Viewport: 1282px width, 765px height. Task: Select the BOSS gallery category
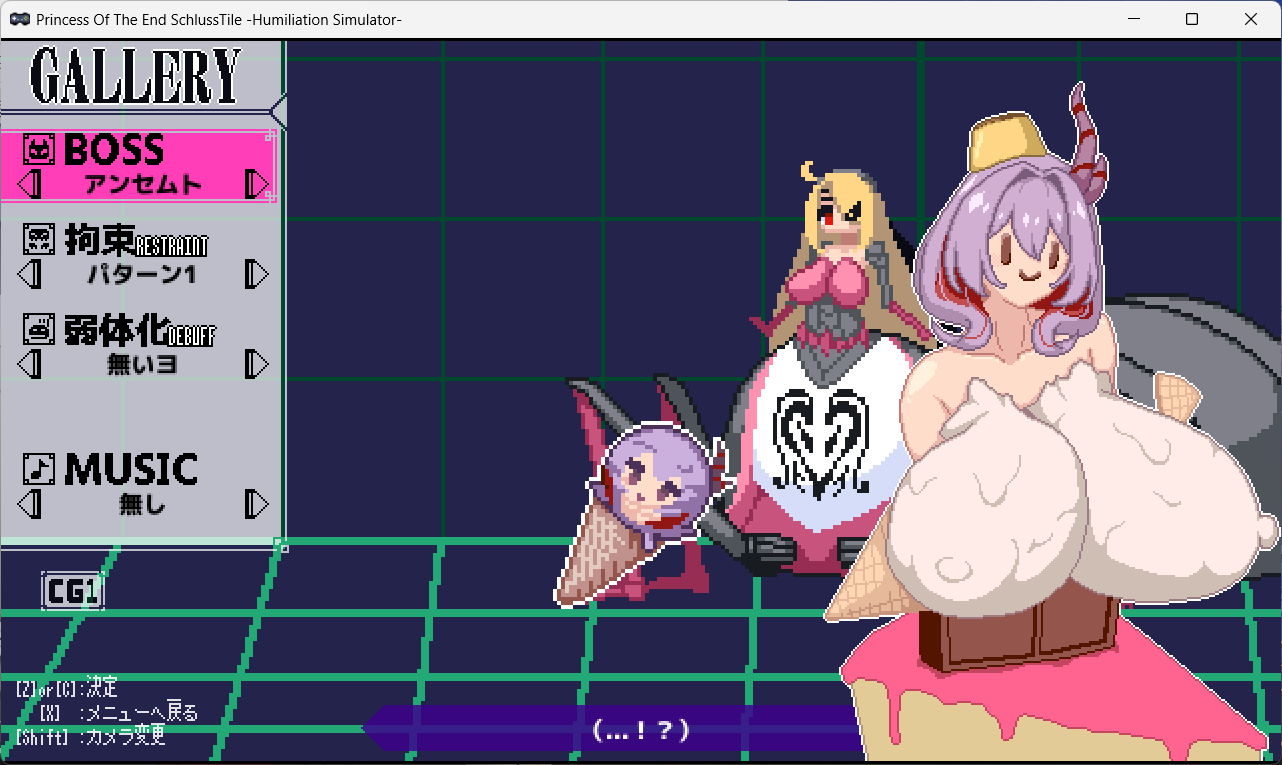click(x=138, y=166)
